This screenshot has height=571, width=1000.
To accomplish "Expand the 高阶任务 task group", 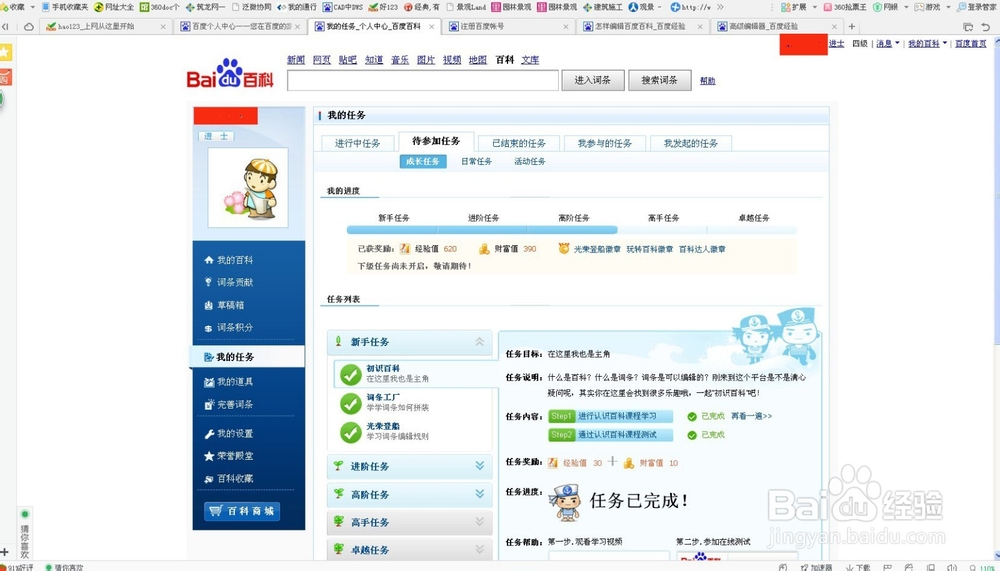I will [x=480, y=494].
